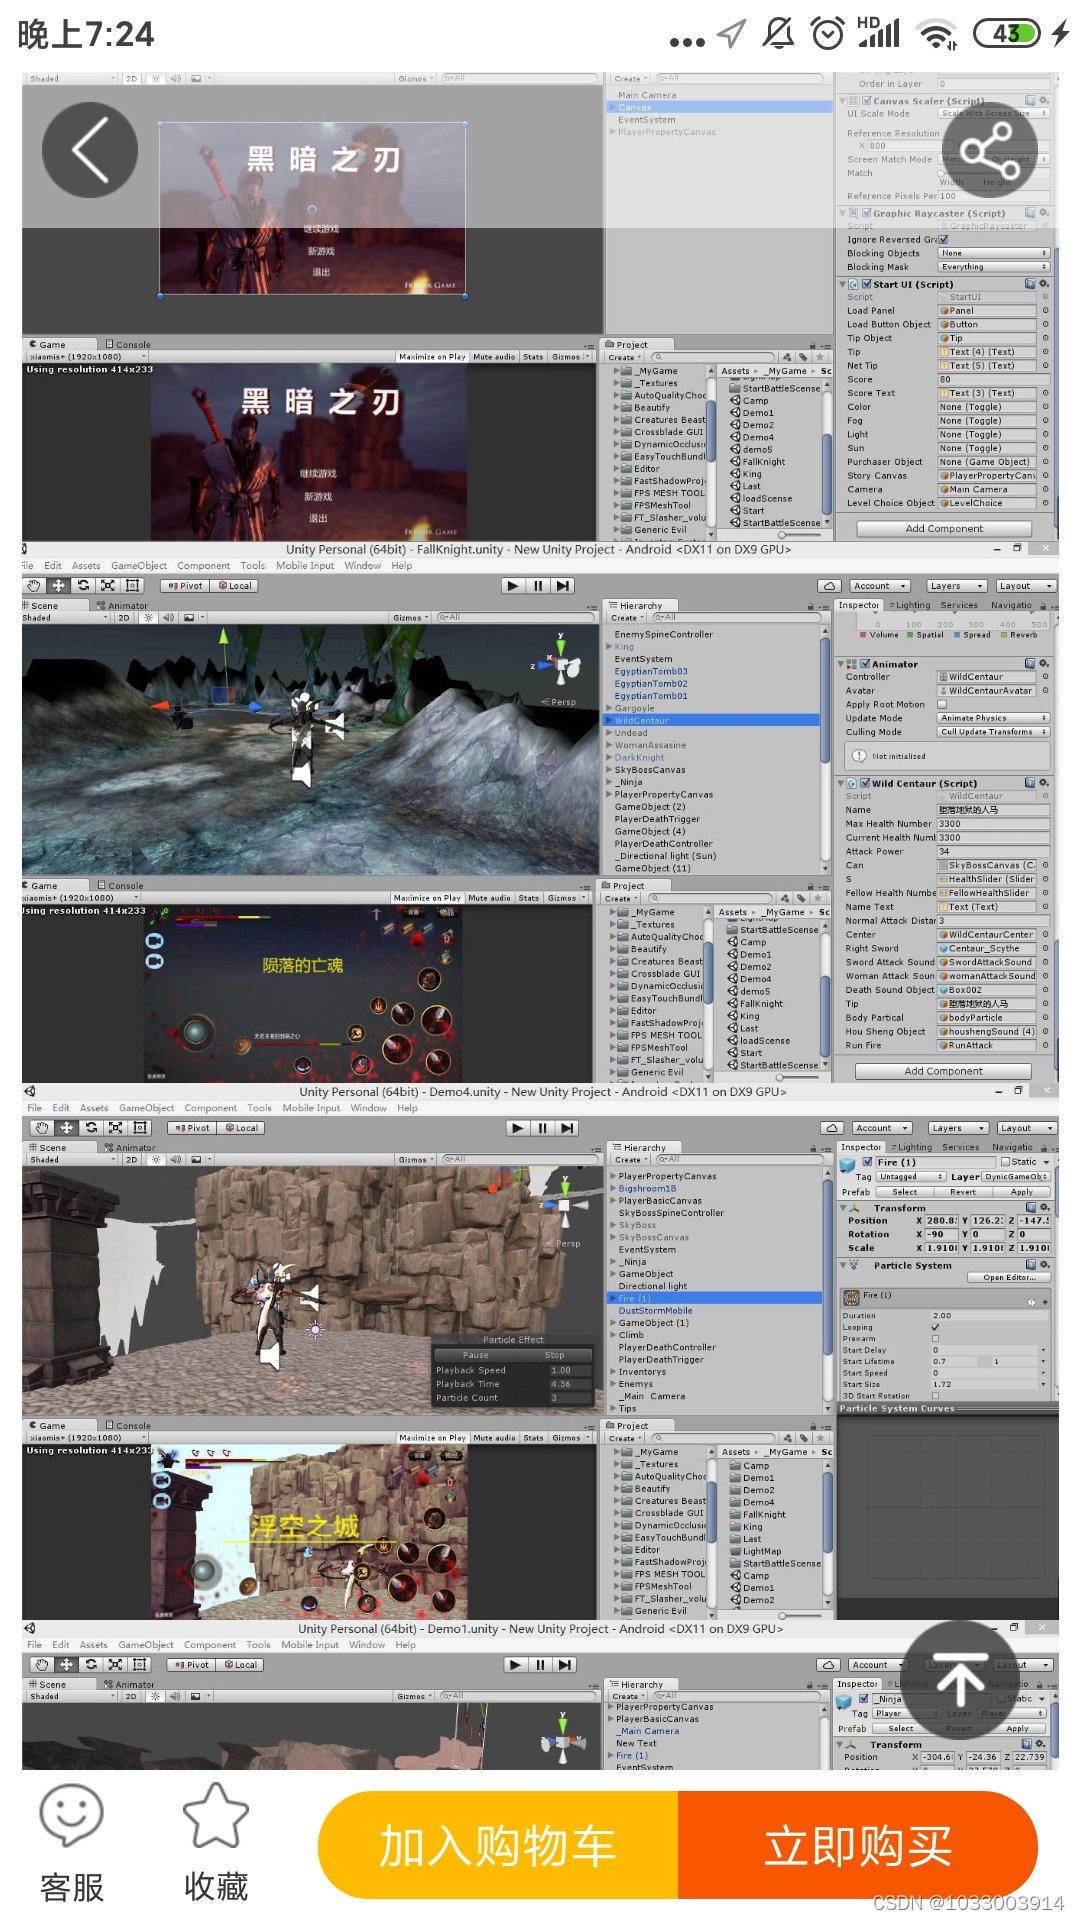The width and height of the screenshot is (1080, 1920).
Task: Disable the Wild Centaur (Script) checkbox
Action: click(x=865, y=783)
